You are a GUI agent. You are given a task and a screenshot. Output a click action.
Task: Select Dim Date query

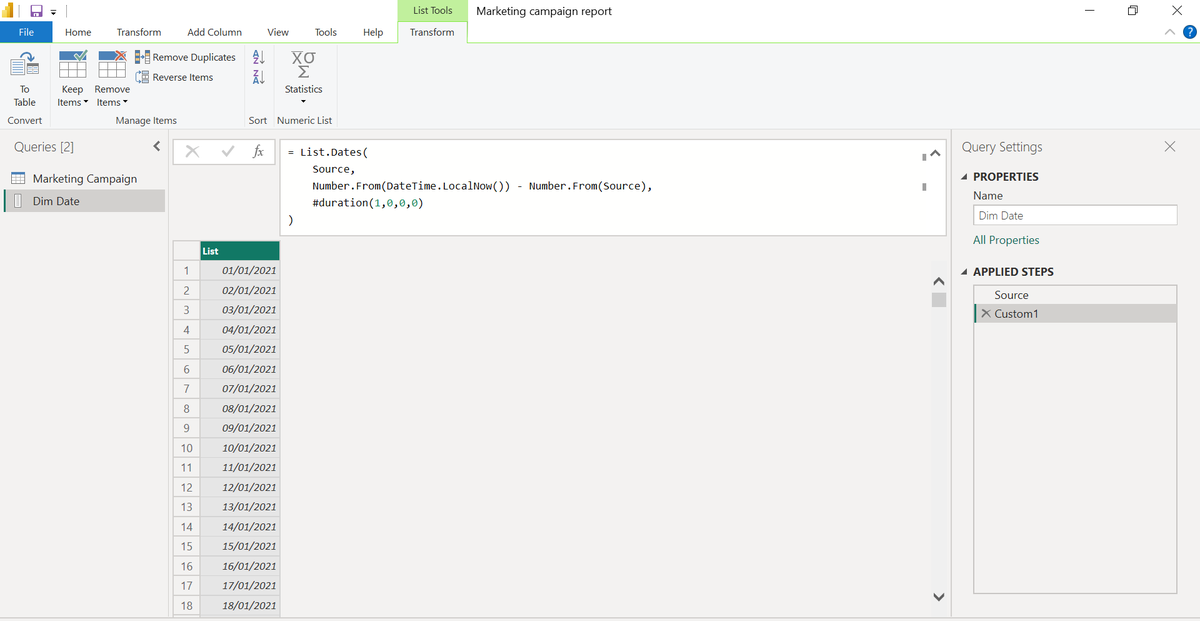click(84, 201)
